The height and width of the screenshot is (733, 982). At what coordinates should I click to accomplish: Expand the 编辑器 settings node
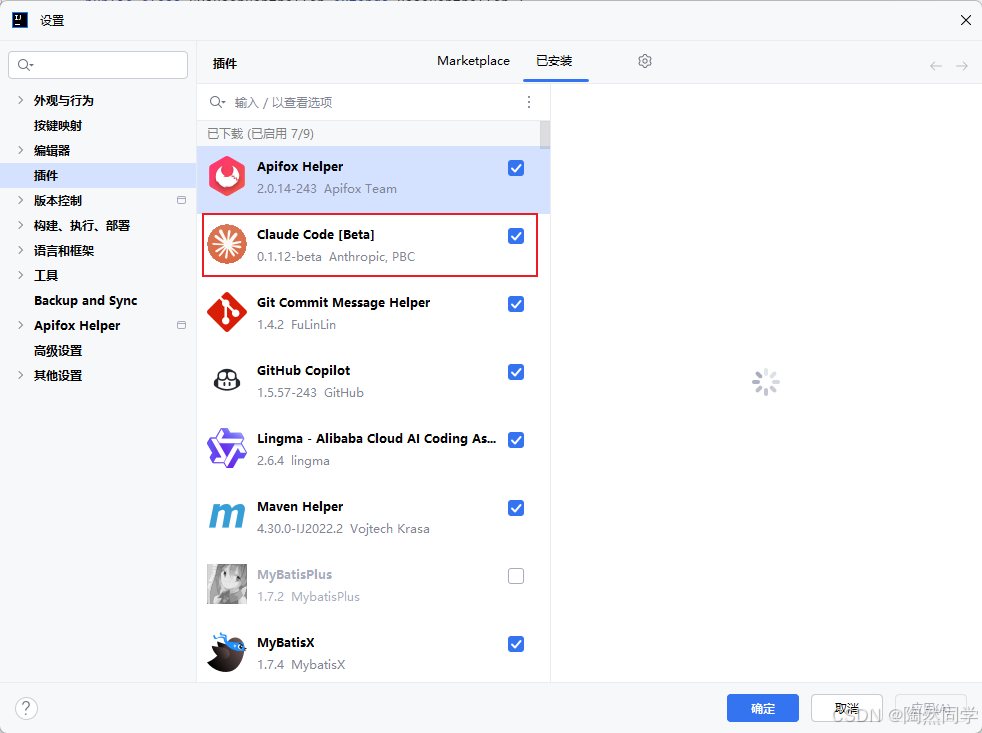click(x=21, y=150)
